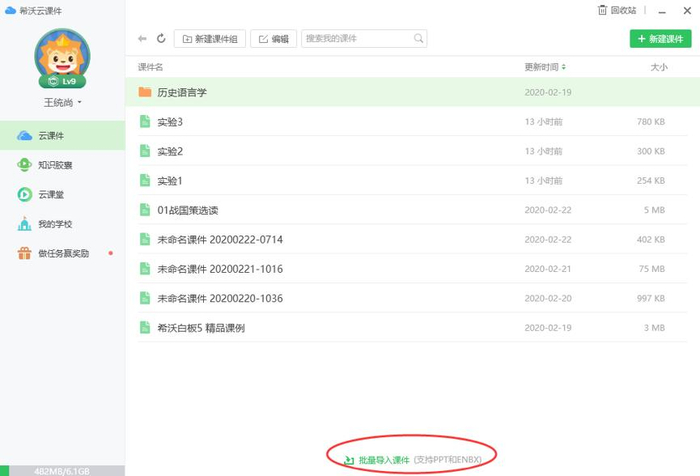
Task: Click the green 新建课件 button
Action: click(x=660, y=39)
